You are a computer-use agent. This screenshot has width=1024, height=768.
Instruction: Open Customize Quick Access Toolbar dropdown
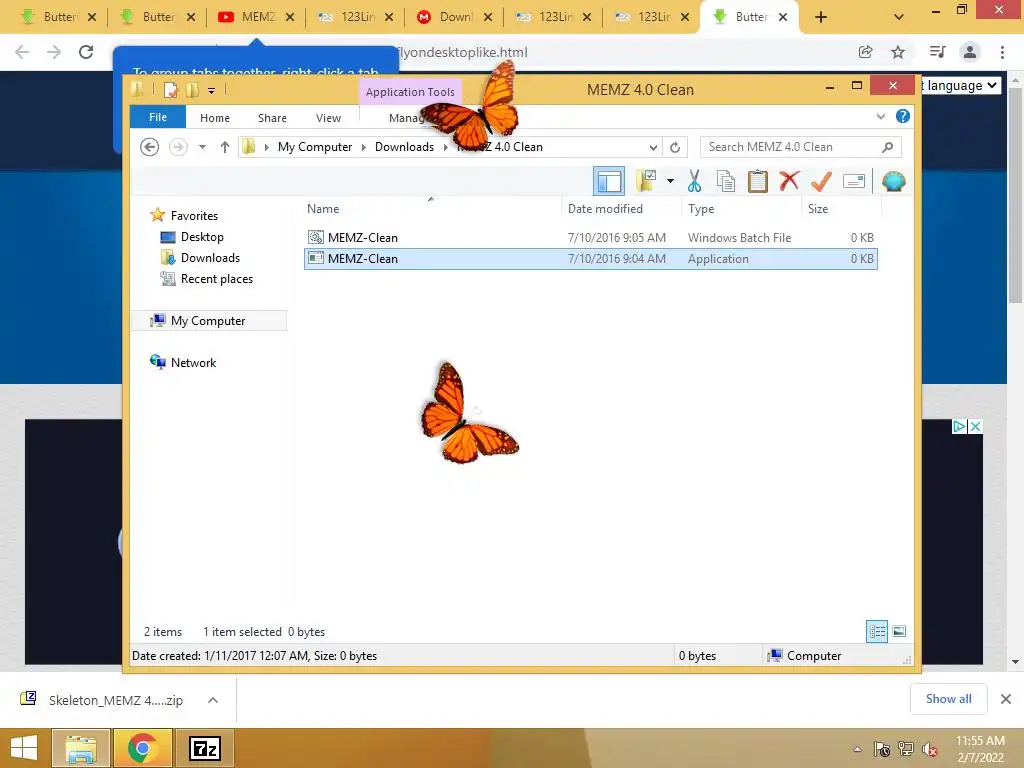[212, 91]
